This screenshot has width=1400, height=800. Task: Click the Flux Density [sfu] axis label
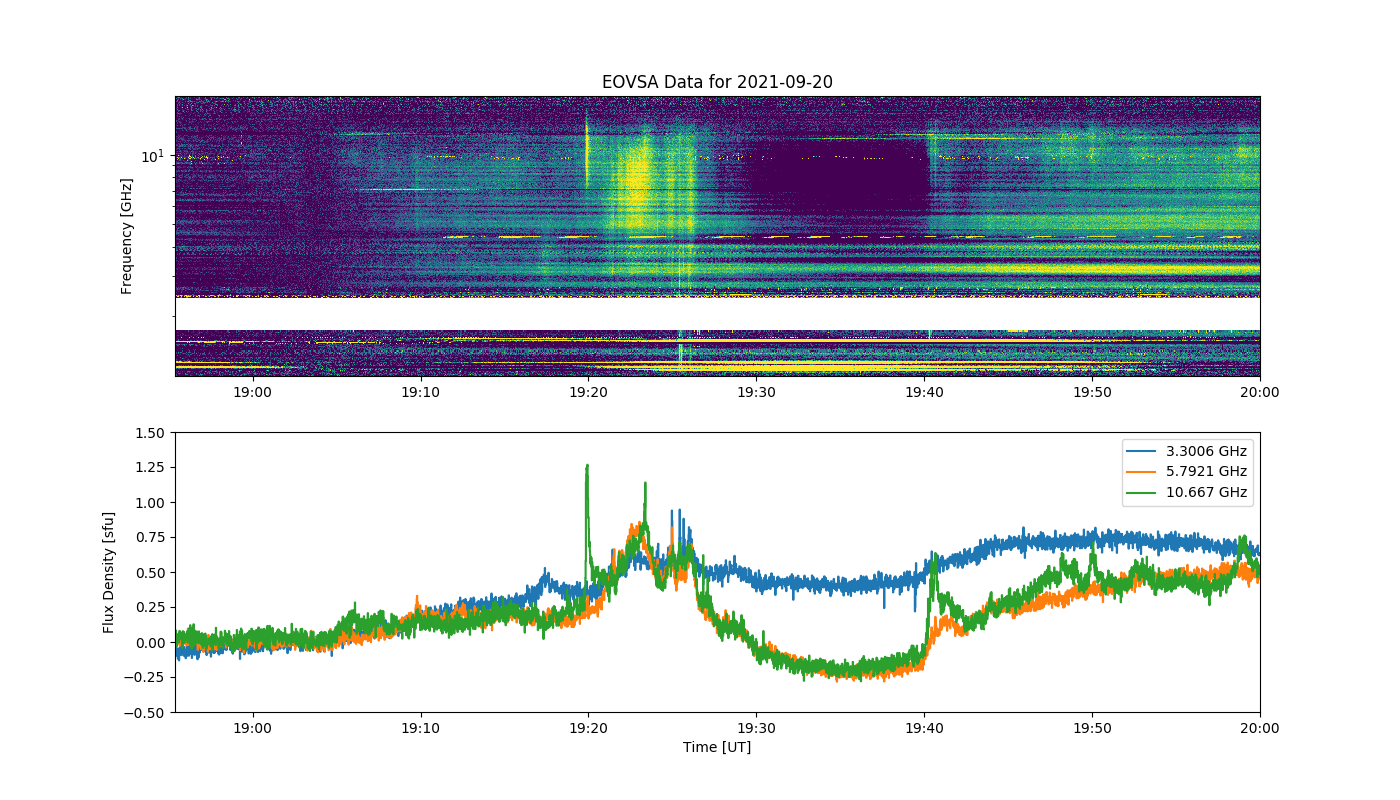click(109, 572)
